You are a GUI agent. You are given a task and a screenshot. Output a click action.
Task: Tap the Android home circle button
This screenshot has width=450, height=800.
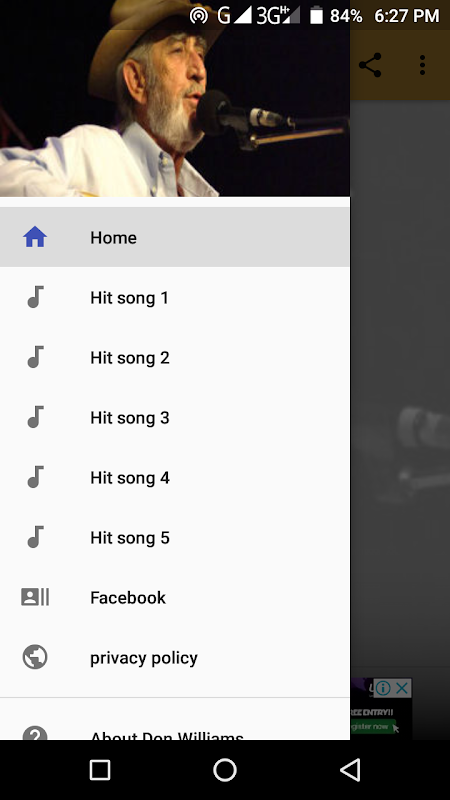225,769
